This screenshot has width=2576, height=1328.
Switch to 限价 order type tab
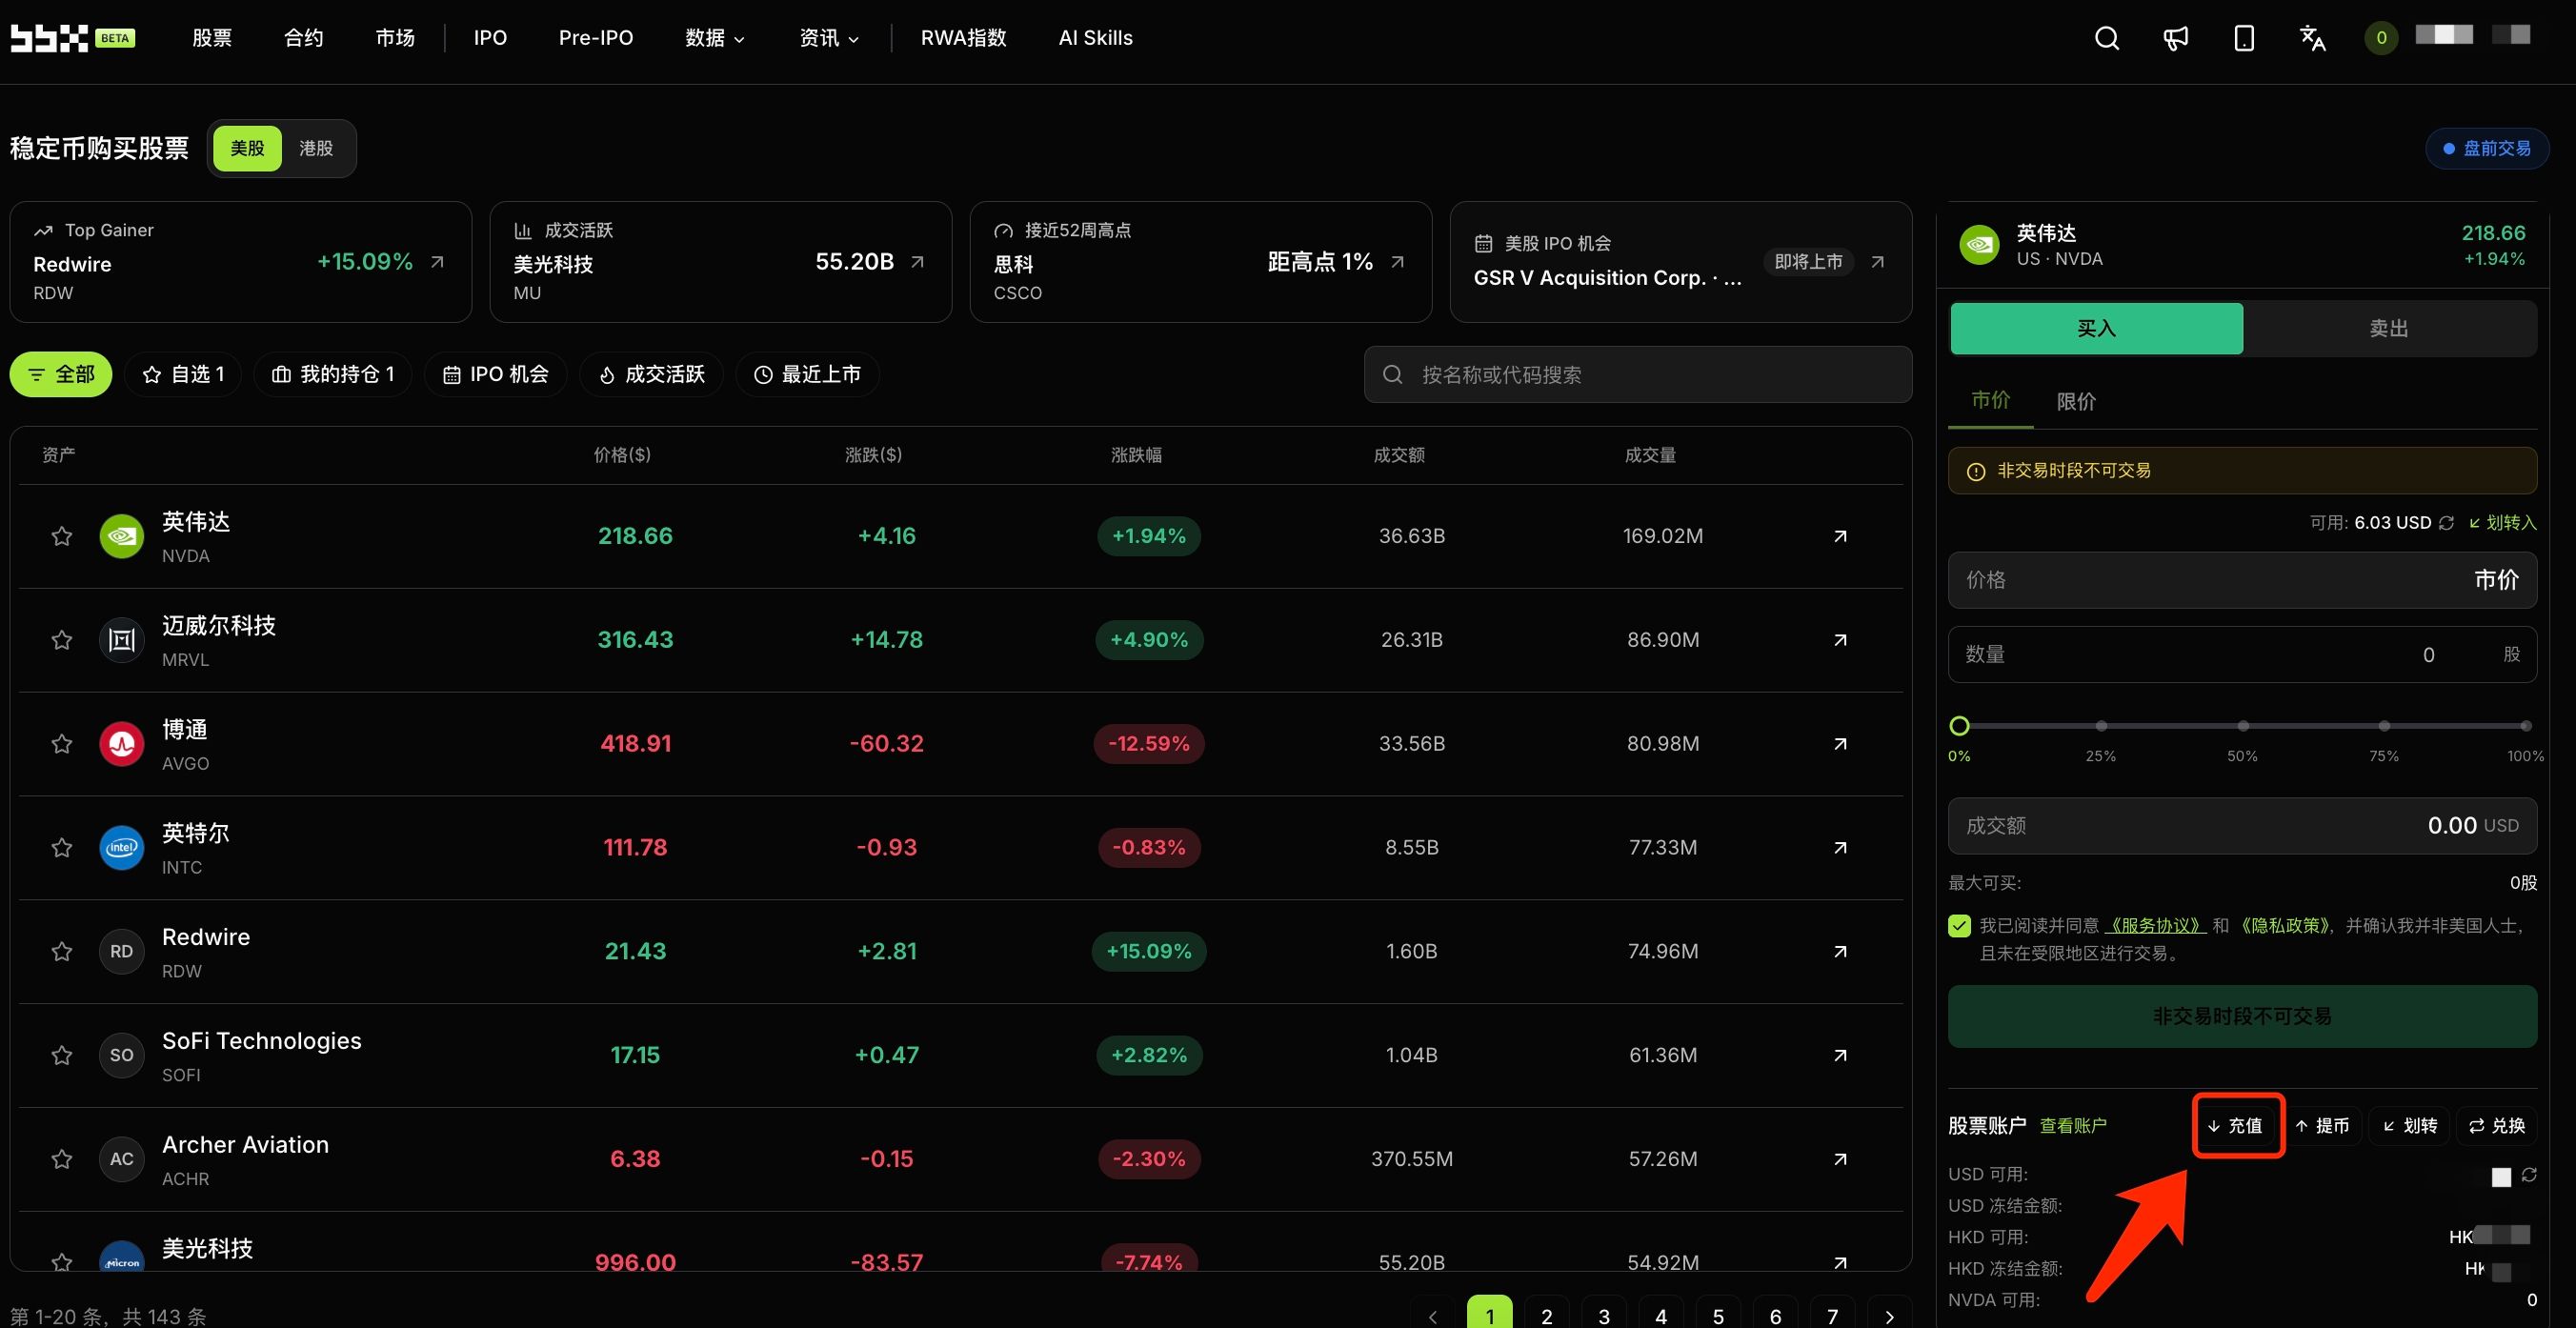(x=2076, y=402)
